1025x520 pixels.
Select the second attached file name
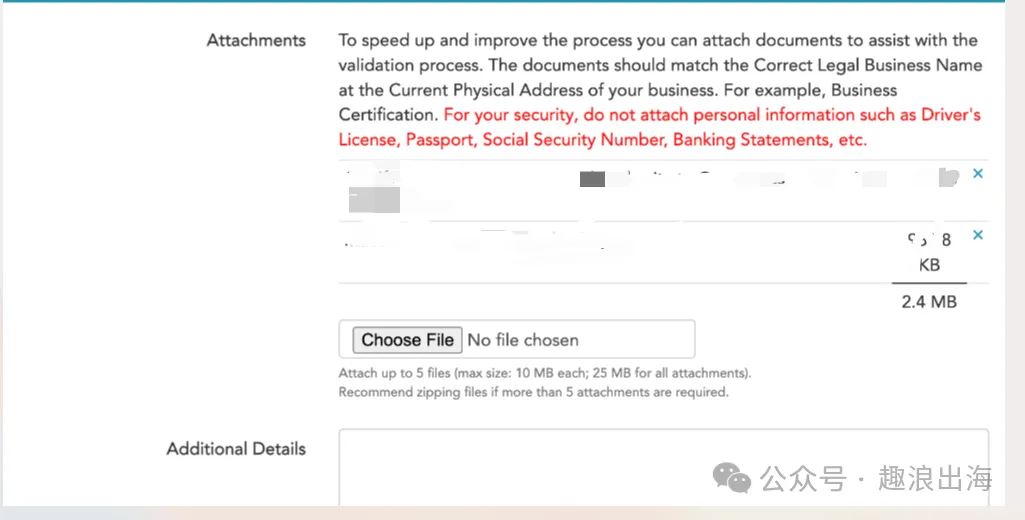click(x=484, y=241)
